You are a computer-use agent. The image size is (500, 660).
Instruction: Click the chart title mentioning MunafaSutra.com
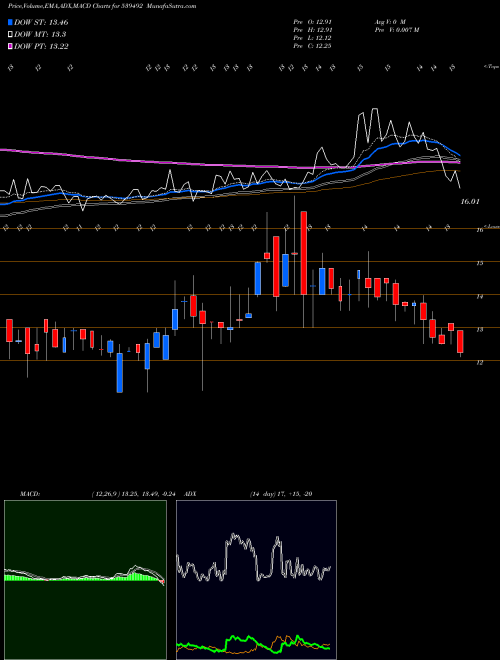click(x=102, y=6)
